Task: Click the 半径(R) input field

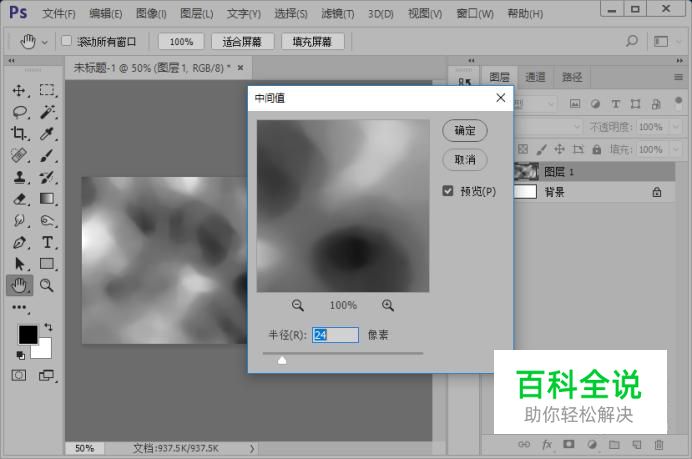Action: coord(335,335)
